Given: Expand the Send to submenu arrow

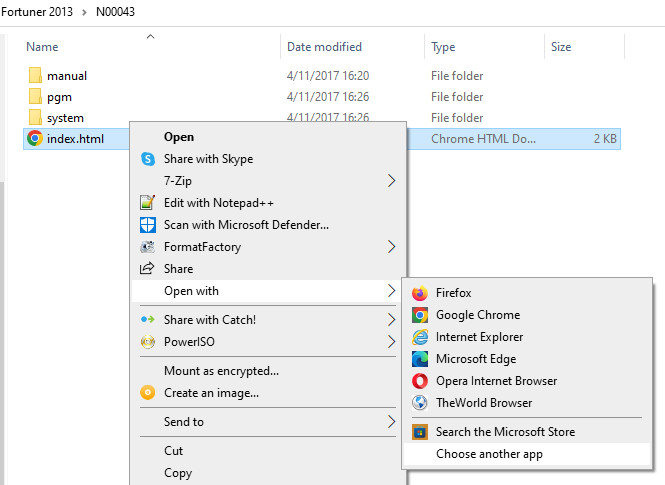Looking at the screenshot, I should coord(391,422).
